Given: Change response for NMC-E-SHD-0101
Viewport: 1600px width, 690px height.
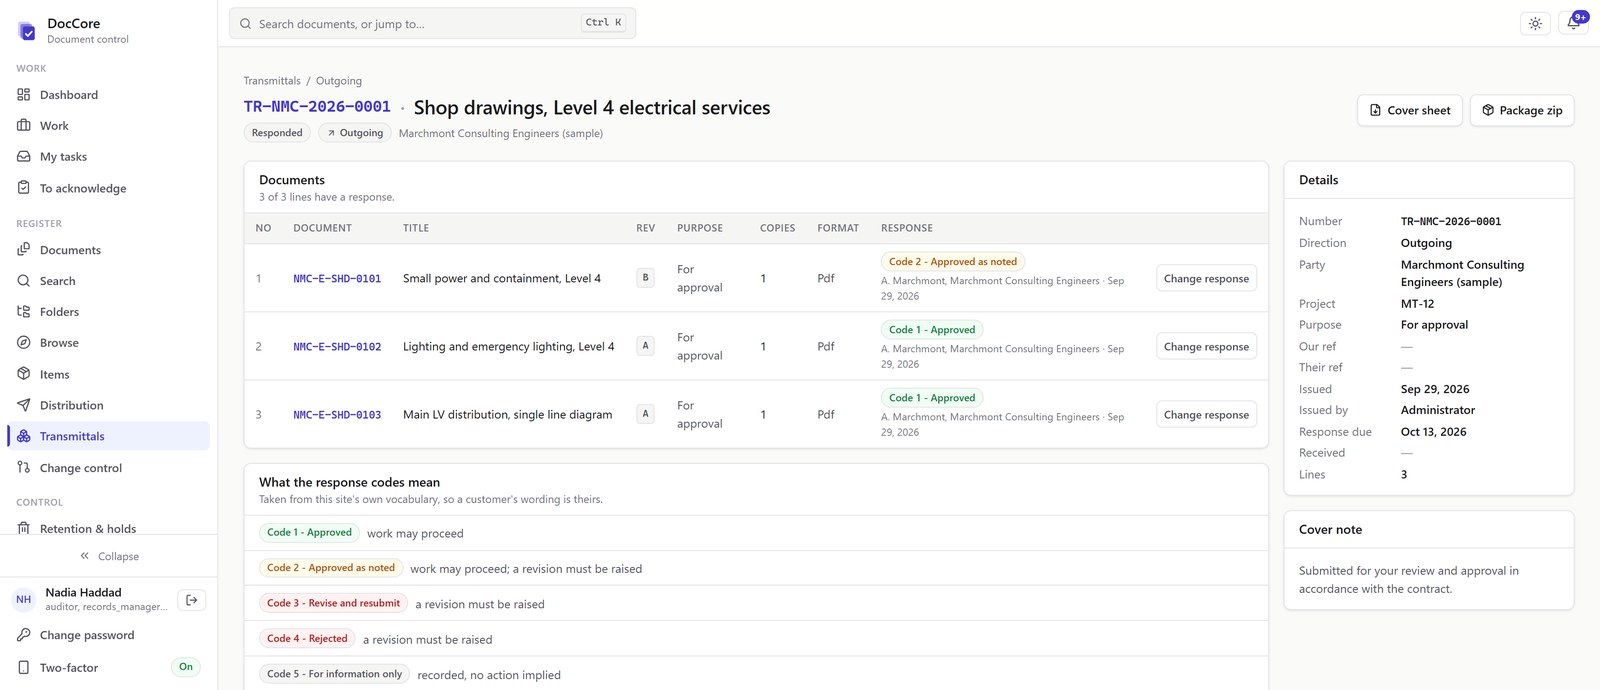Looking at the screenshot, I should [1206, 278].
